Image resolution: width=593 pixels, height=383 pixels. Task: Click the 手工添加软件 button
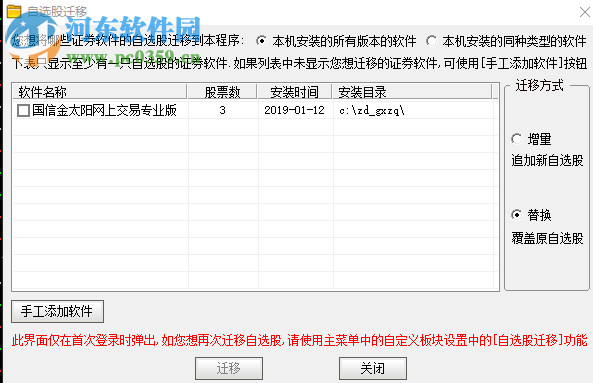57,312
